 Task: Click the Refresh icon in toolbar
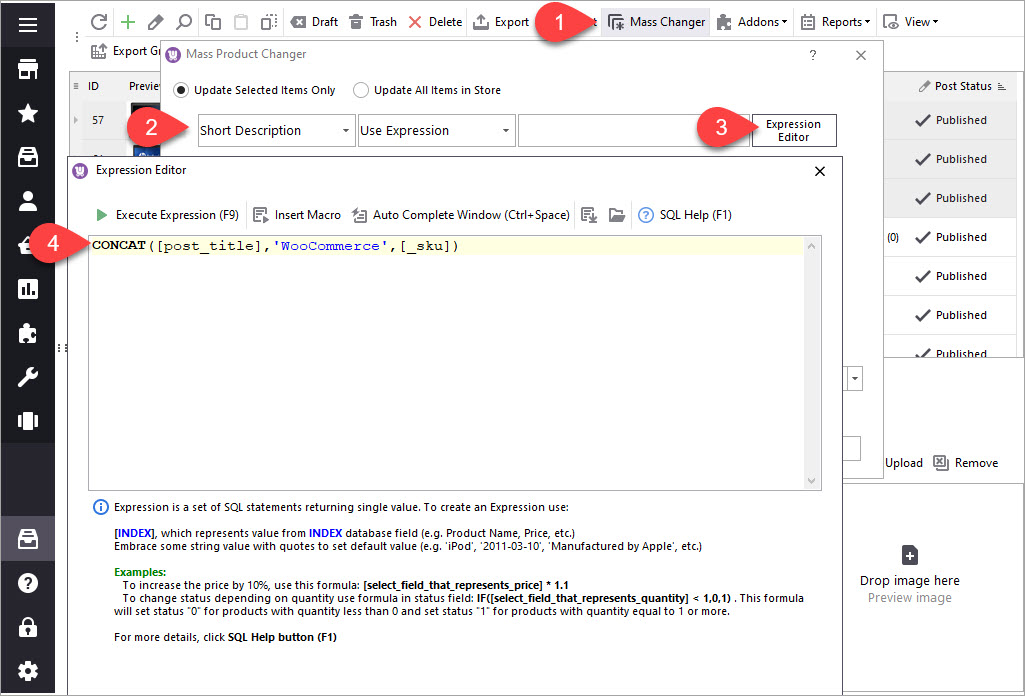coord(98,22)
